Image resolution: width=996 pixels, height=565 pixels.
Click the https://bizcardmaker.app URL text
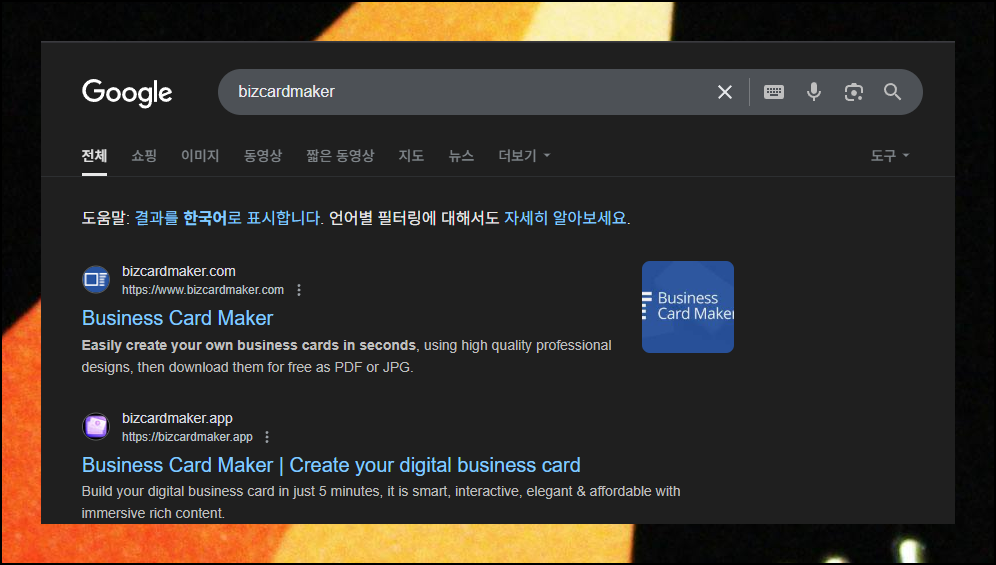point(187,437)
